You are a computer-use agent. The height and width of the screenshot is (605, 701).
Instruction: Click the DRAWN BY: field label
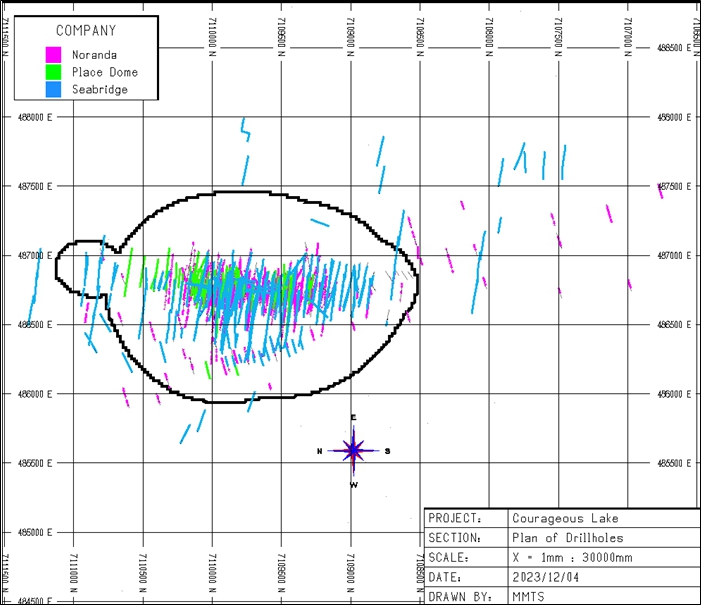pyautogui.click(x=458, y=596)
